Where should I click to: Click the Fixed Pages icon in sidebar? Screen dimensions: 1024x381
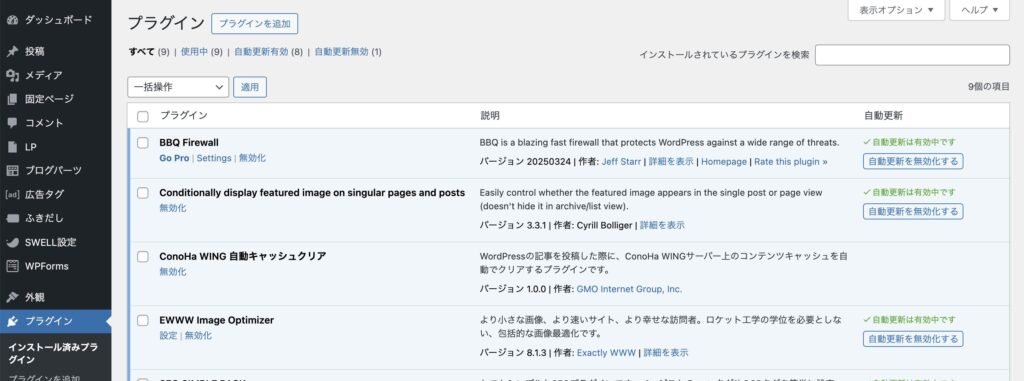[12, 99]
